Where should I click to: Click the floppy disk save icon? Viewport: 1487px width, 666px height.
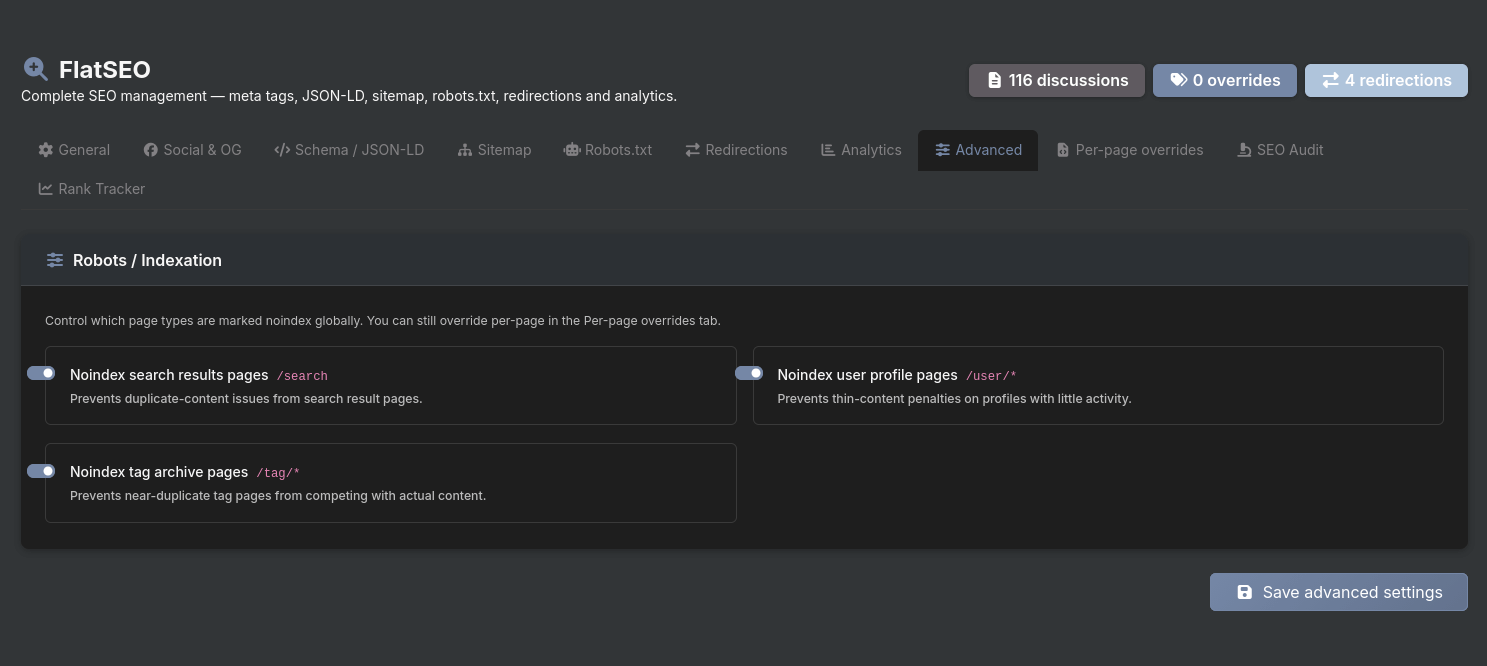pyautogui.click(x=1245, y=592)
